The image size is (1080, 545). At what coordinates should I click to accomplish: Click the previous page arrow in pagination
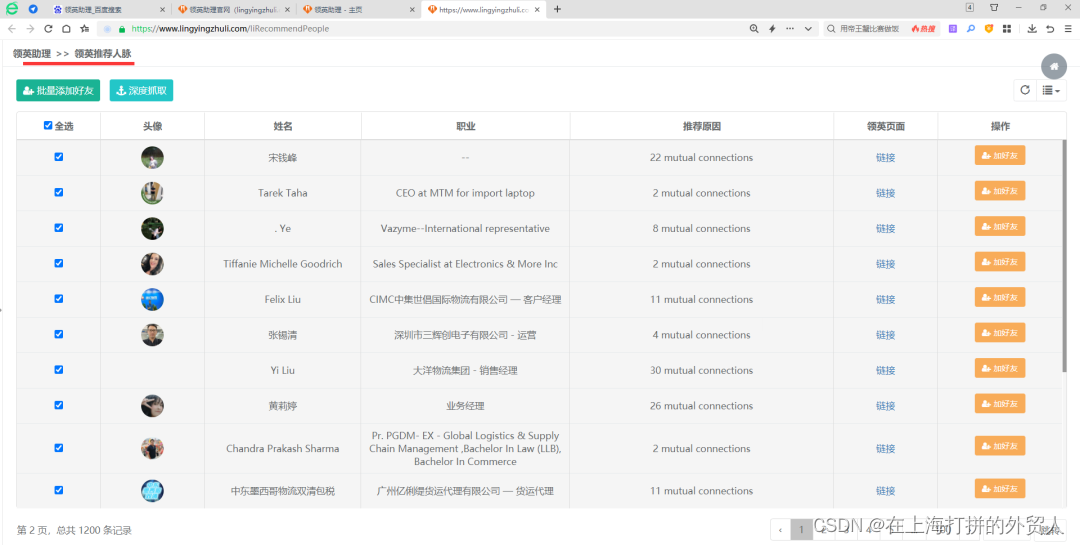[780, 530]
